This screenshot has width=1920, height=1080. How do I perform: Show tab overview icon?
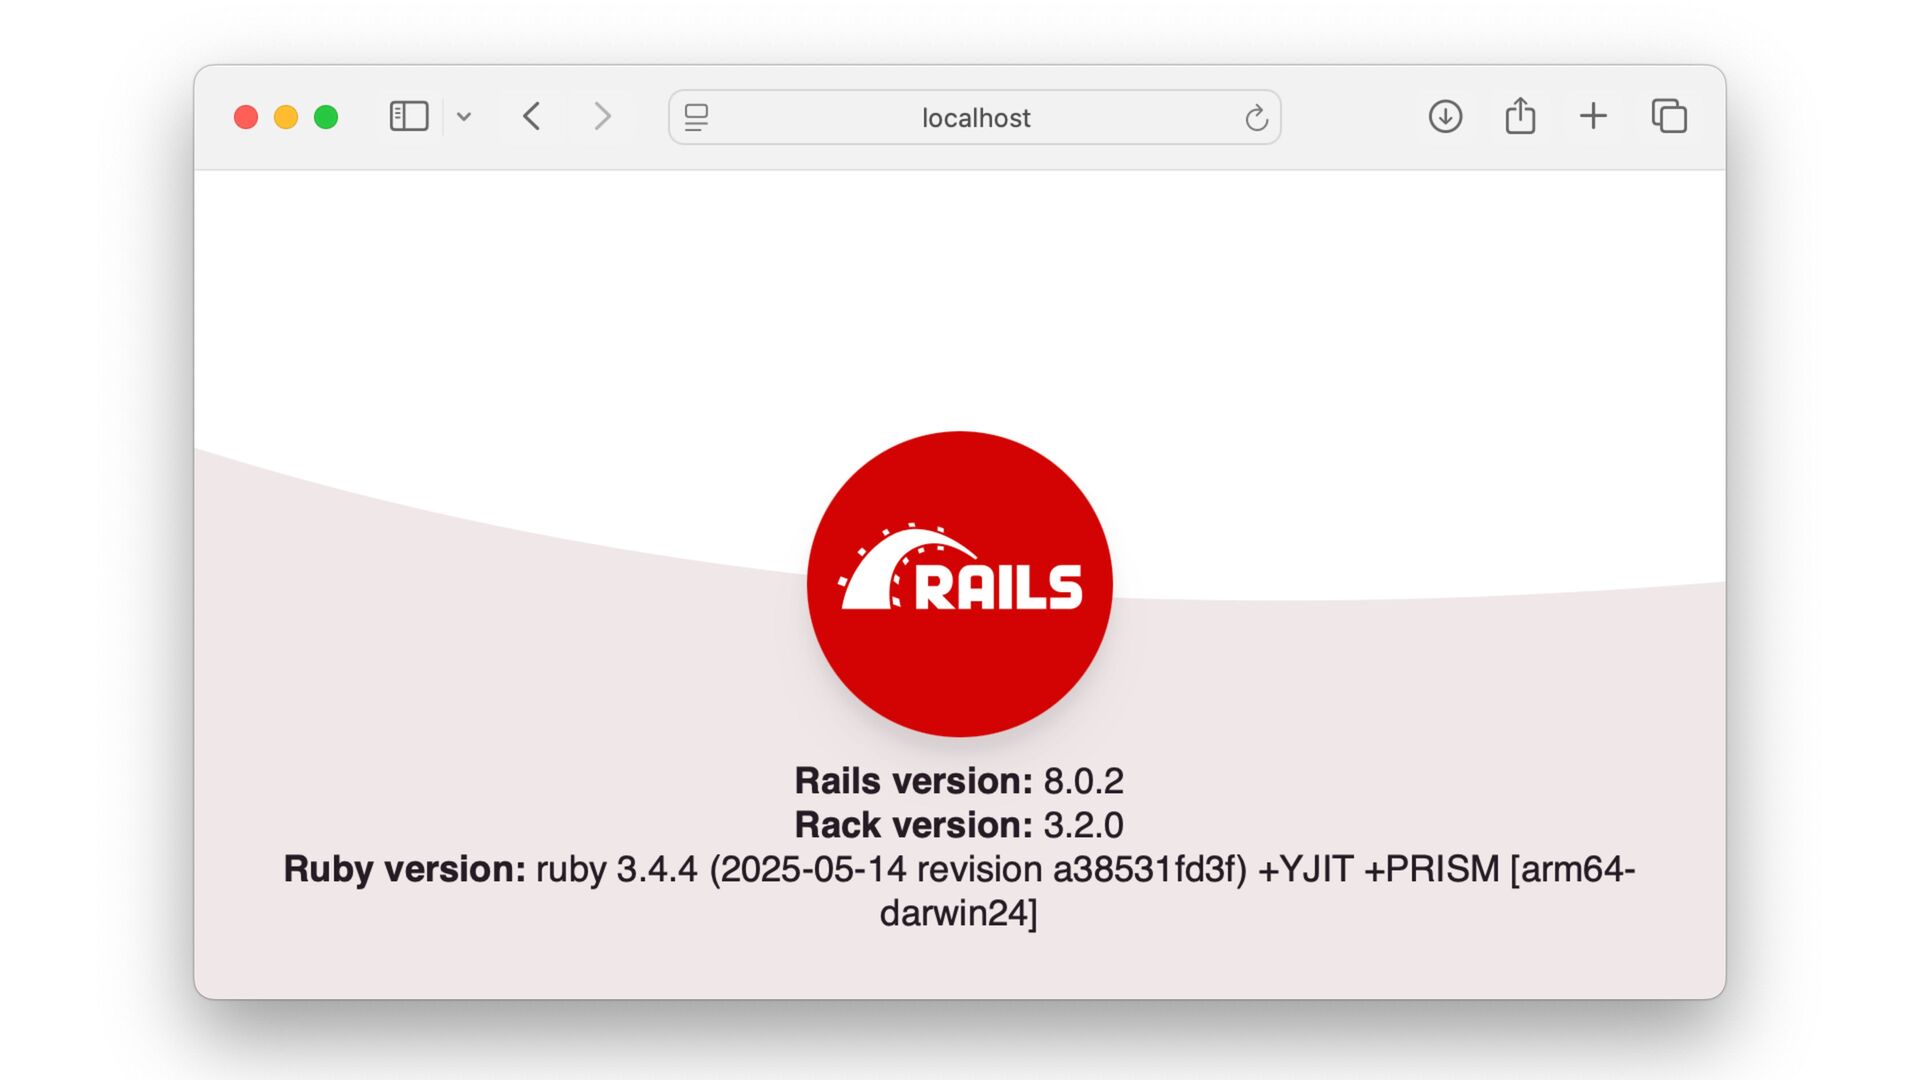click(1669, 117)
